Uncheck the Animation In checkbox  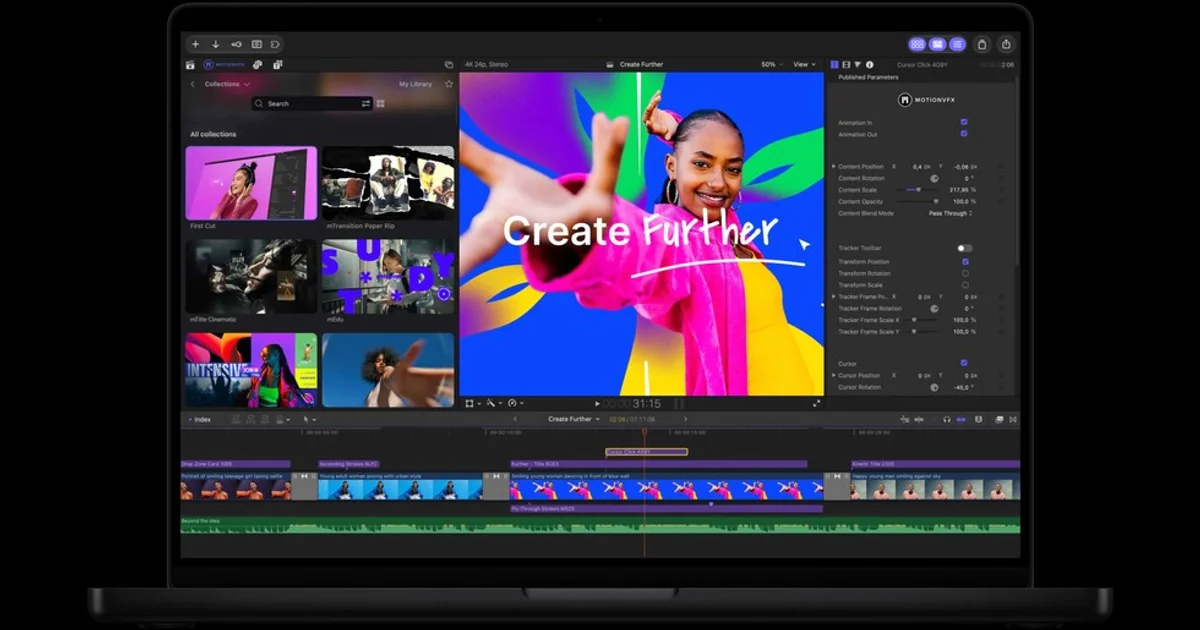tap(964, 122)
